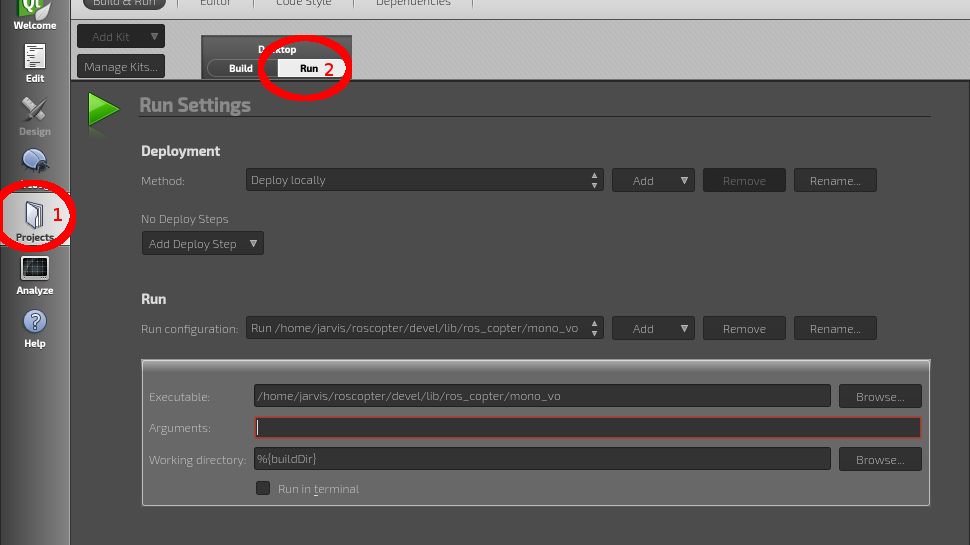
Task: Open the Run configuration combo box
Action: (x=424, y=329)
